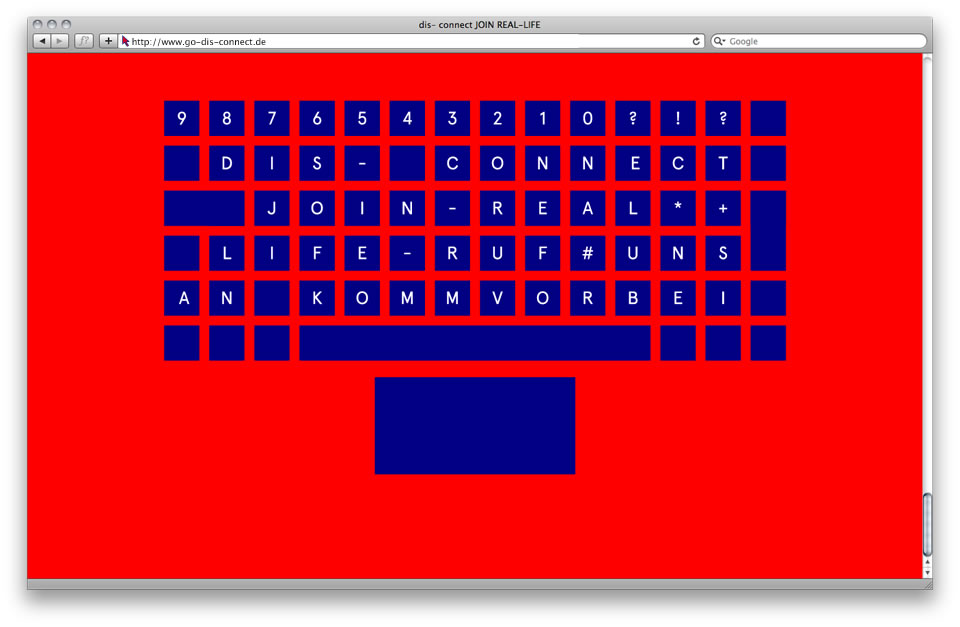
Task: Select the J key of JOIN
Action: 272,208
